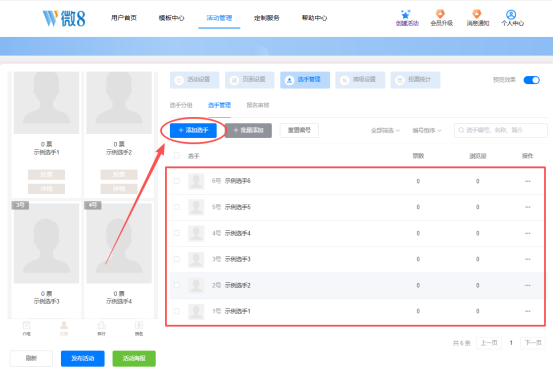Screen dimensions: 554x372
Task: Switch to the 选手分组 sub-tab
Action: point(181,105)
